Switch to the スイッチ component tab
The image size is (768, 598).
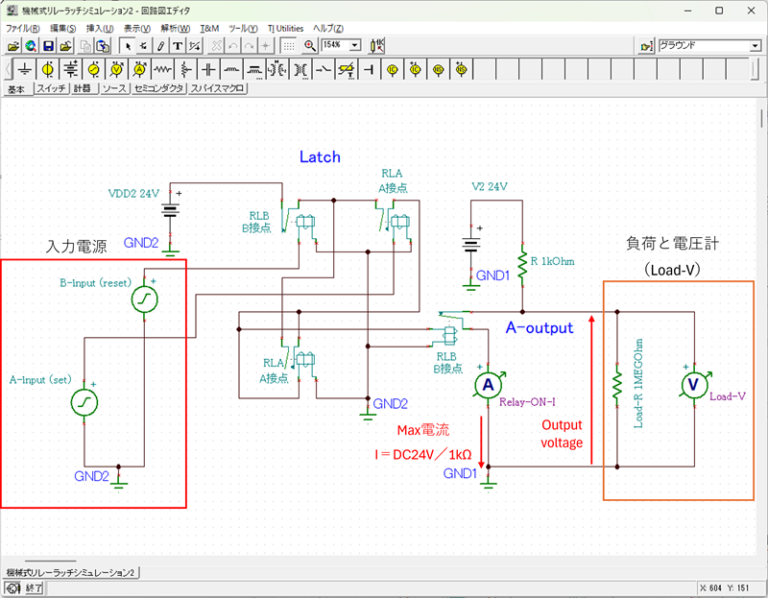pos(51,89)
